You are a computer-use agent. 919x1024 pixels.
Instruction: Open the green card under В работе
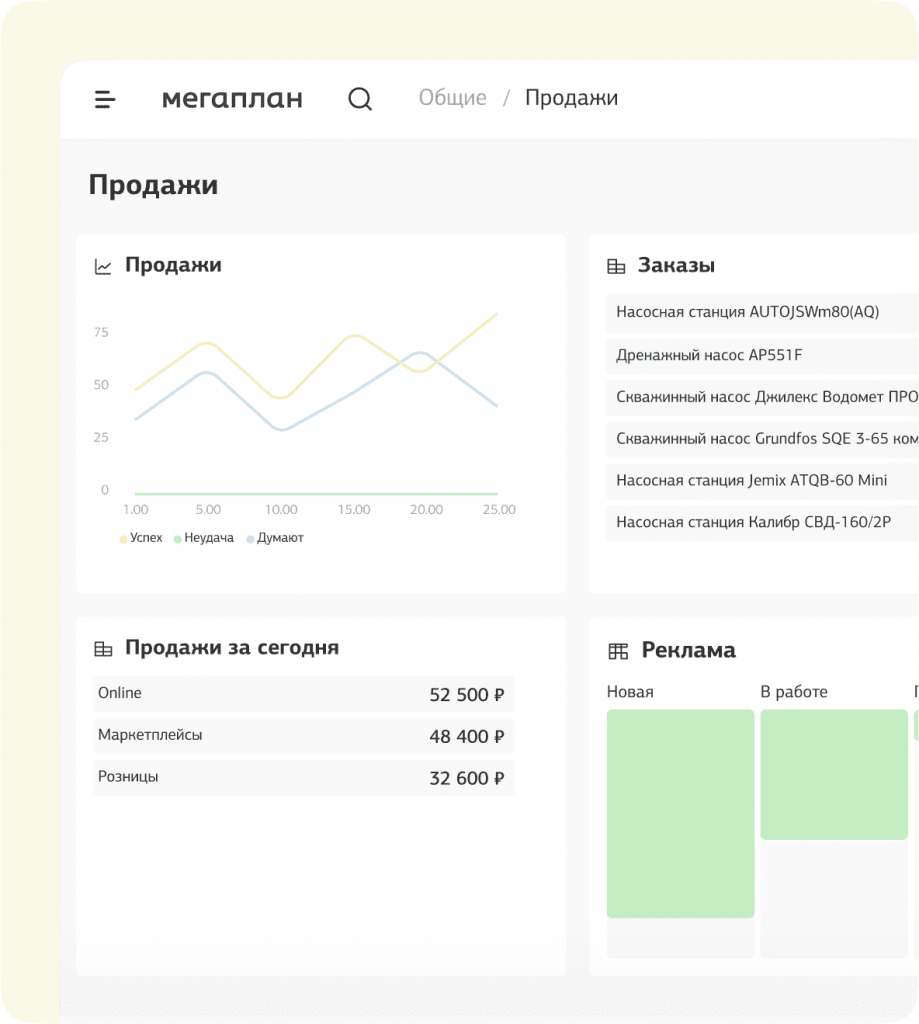834,774
